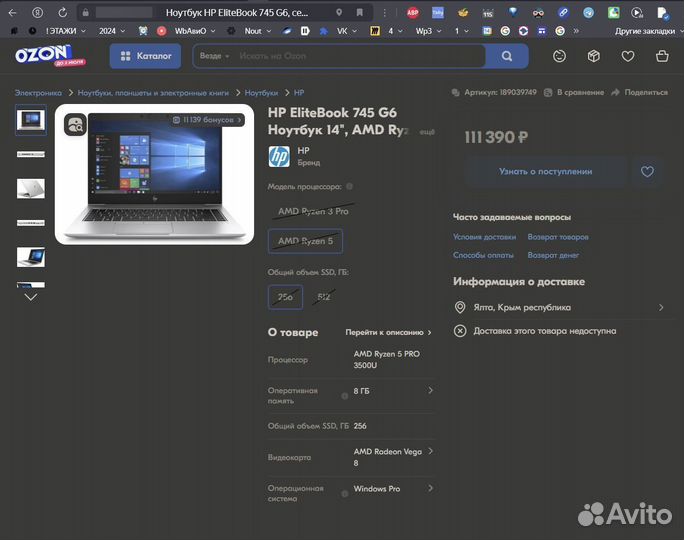Open Возврат денег link
This screenshot has height=540, width=684.
pyautogui.click(x=553, y=255)
